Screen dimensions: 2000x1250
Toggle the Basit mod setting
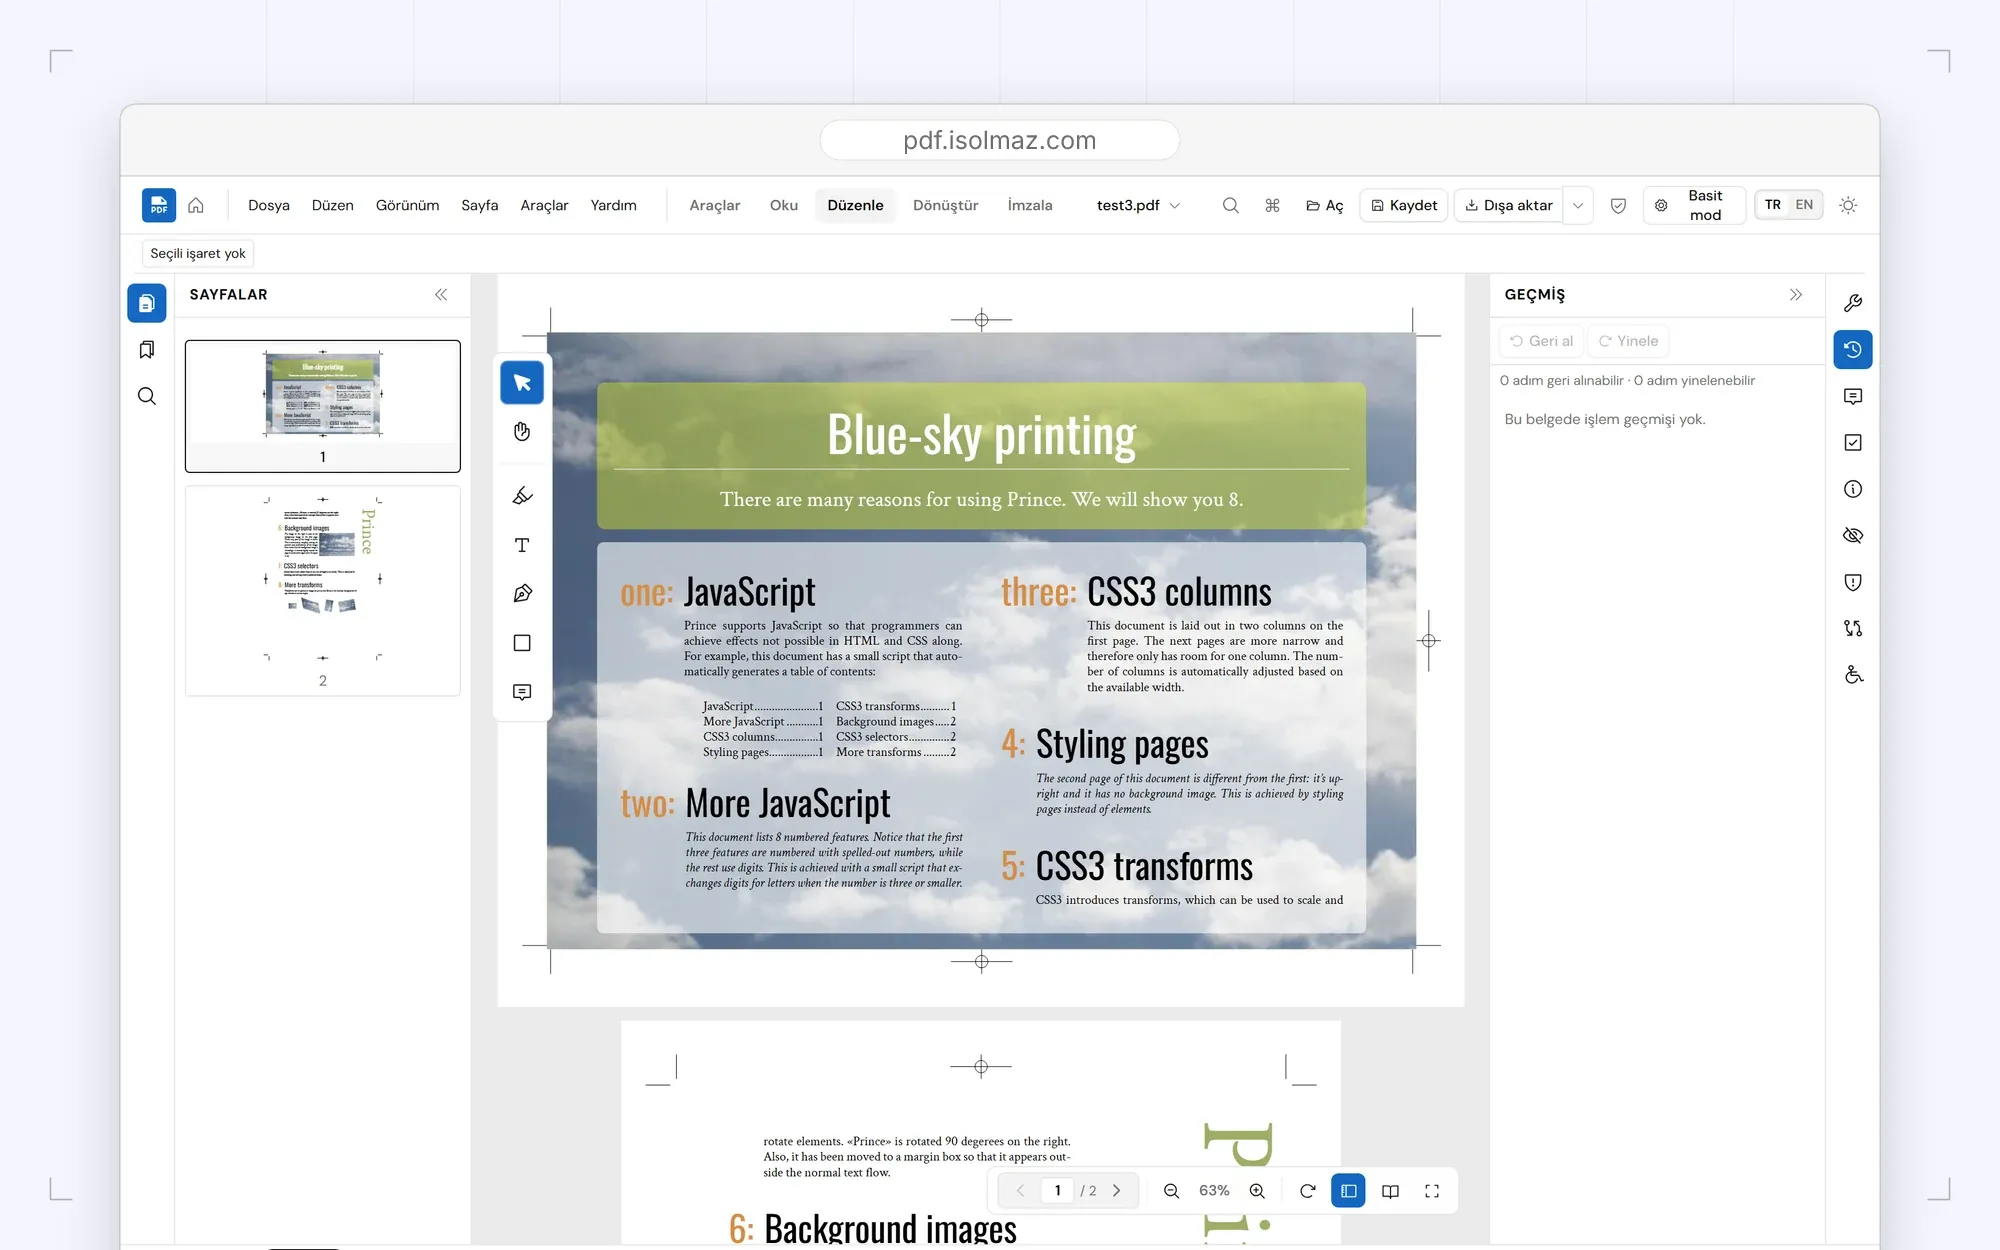pos(1695,205)
